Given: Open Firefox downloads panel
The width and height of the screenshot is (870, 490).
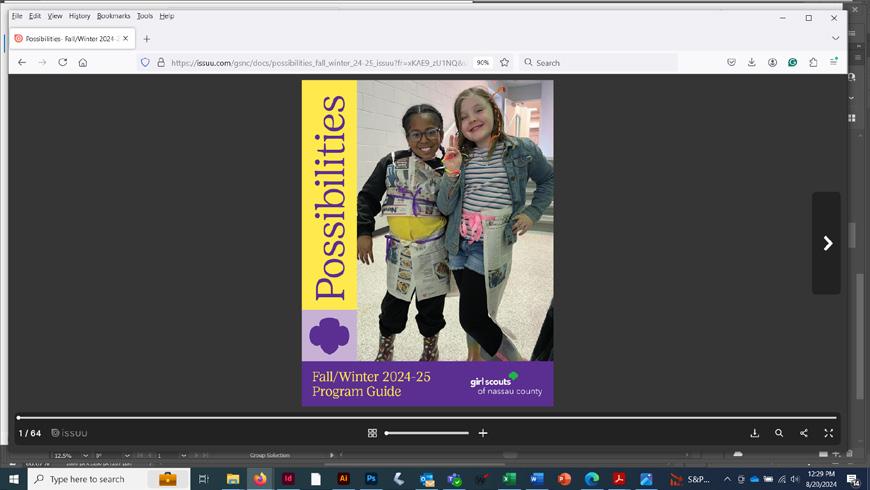Looking at the screenshot, I should (x=751, y=62).
